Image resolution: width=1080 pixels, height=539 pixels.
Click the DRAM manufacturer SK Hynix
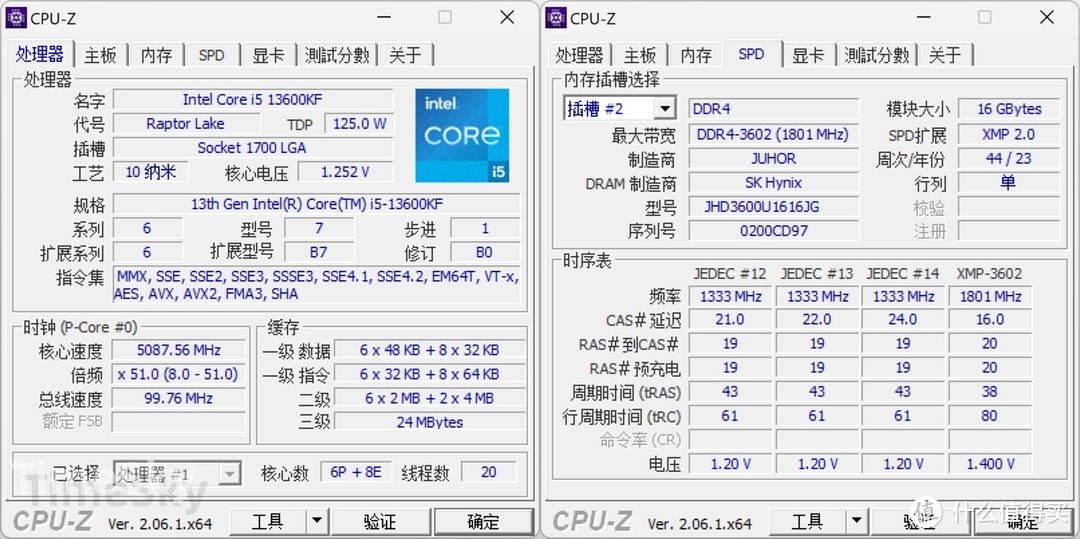[x=773, y=182]
